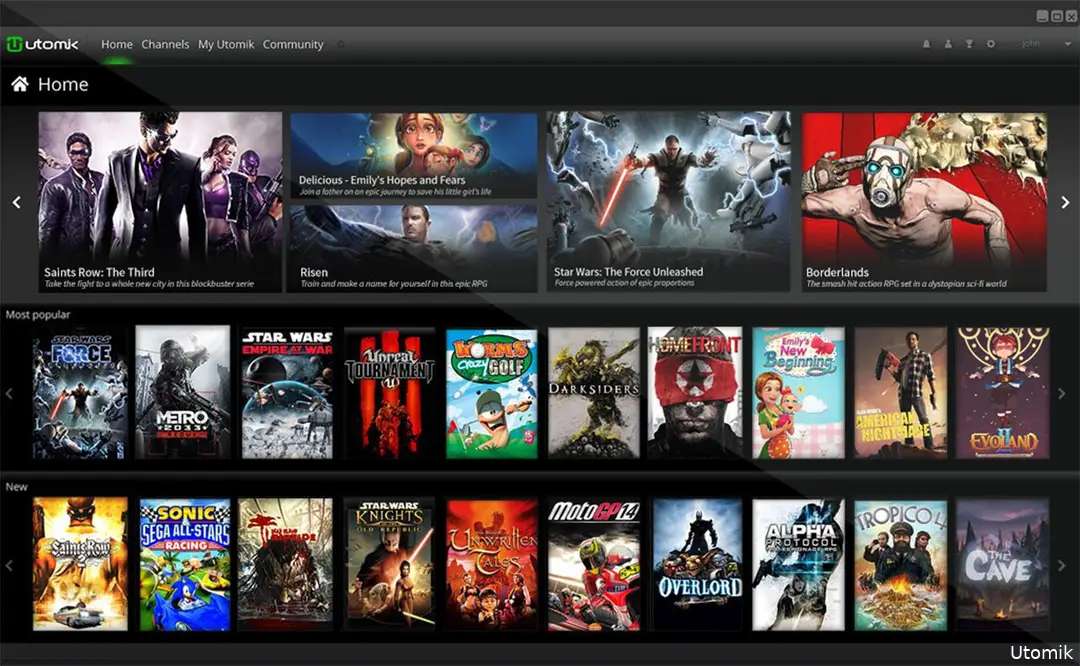This screenshot has height=666, width=1080.
Task: Open Knights of the Old Republic cover
Action: (x=389, y=565)
